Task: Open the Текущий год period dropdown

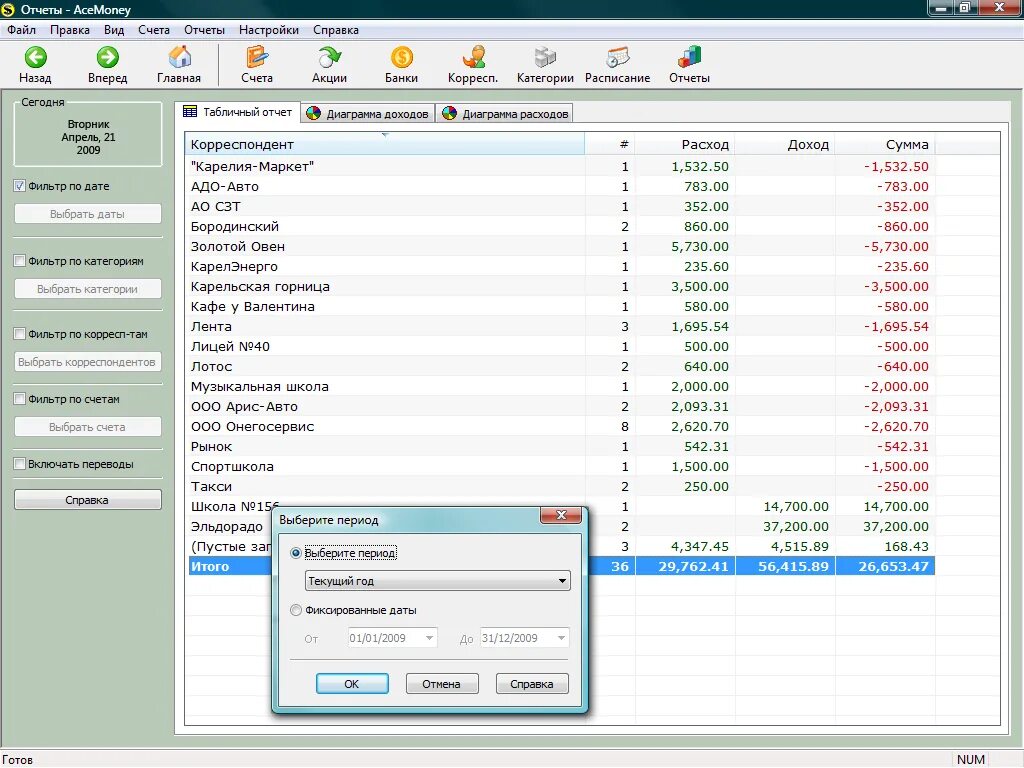Action: pyautogui.click(x=438, y=581)
